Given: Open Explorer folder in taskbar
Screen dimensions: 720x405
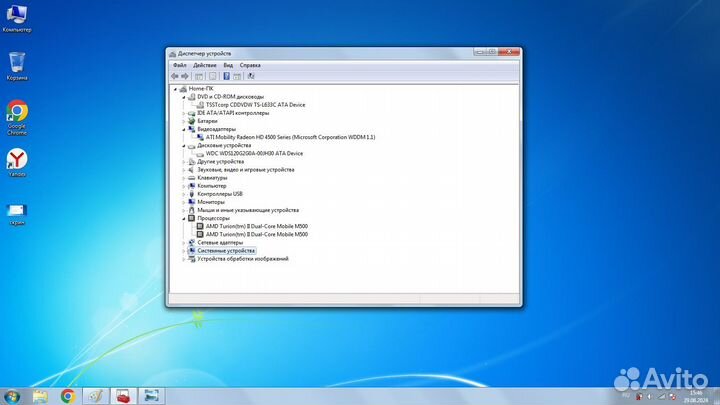Looking at the screenshot, I should (x=40, y=396).
